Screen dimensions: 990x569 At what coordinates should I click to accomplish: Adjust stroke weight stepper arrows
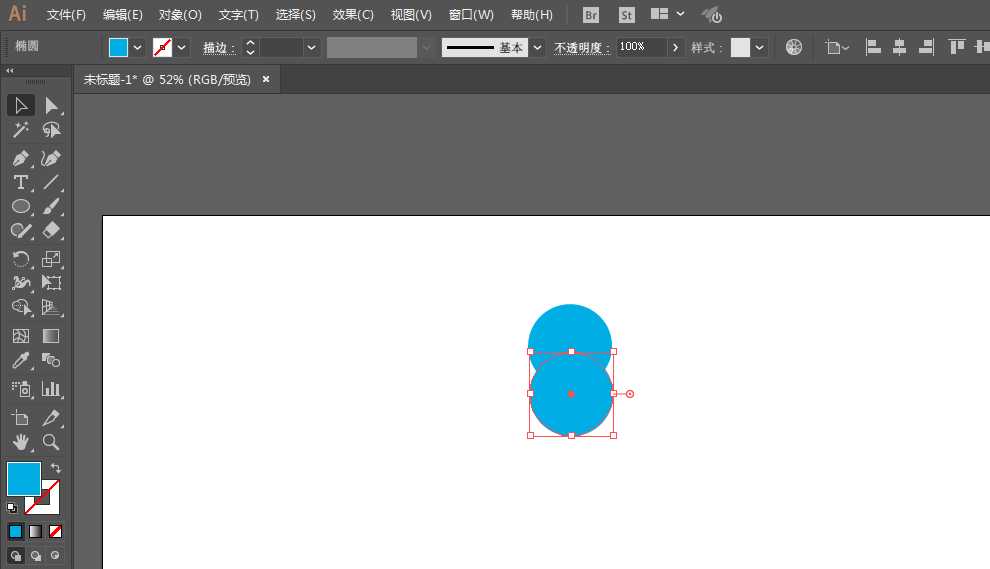[250, 47]
